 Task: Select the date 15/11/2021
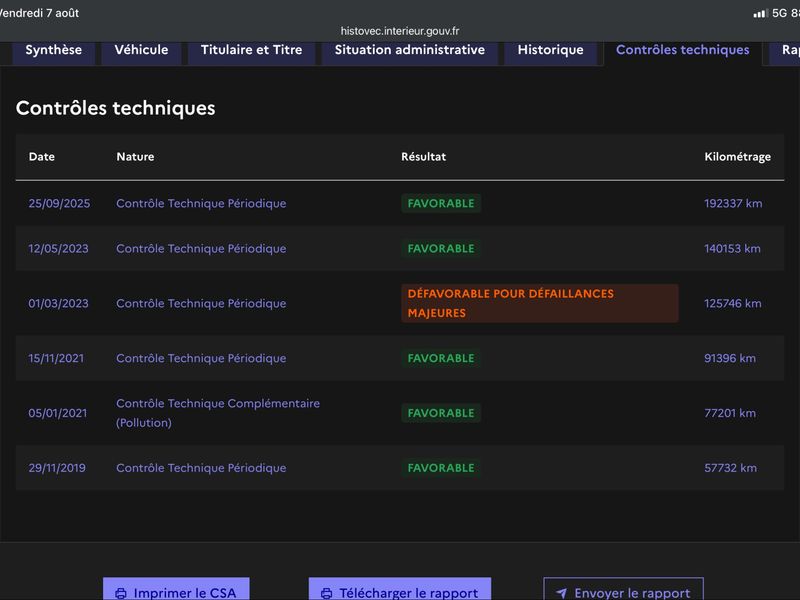click(56, 358)
